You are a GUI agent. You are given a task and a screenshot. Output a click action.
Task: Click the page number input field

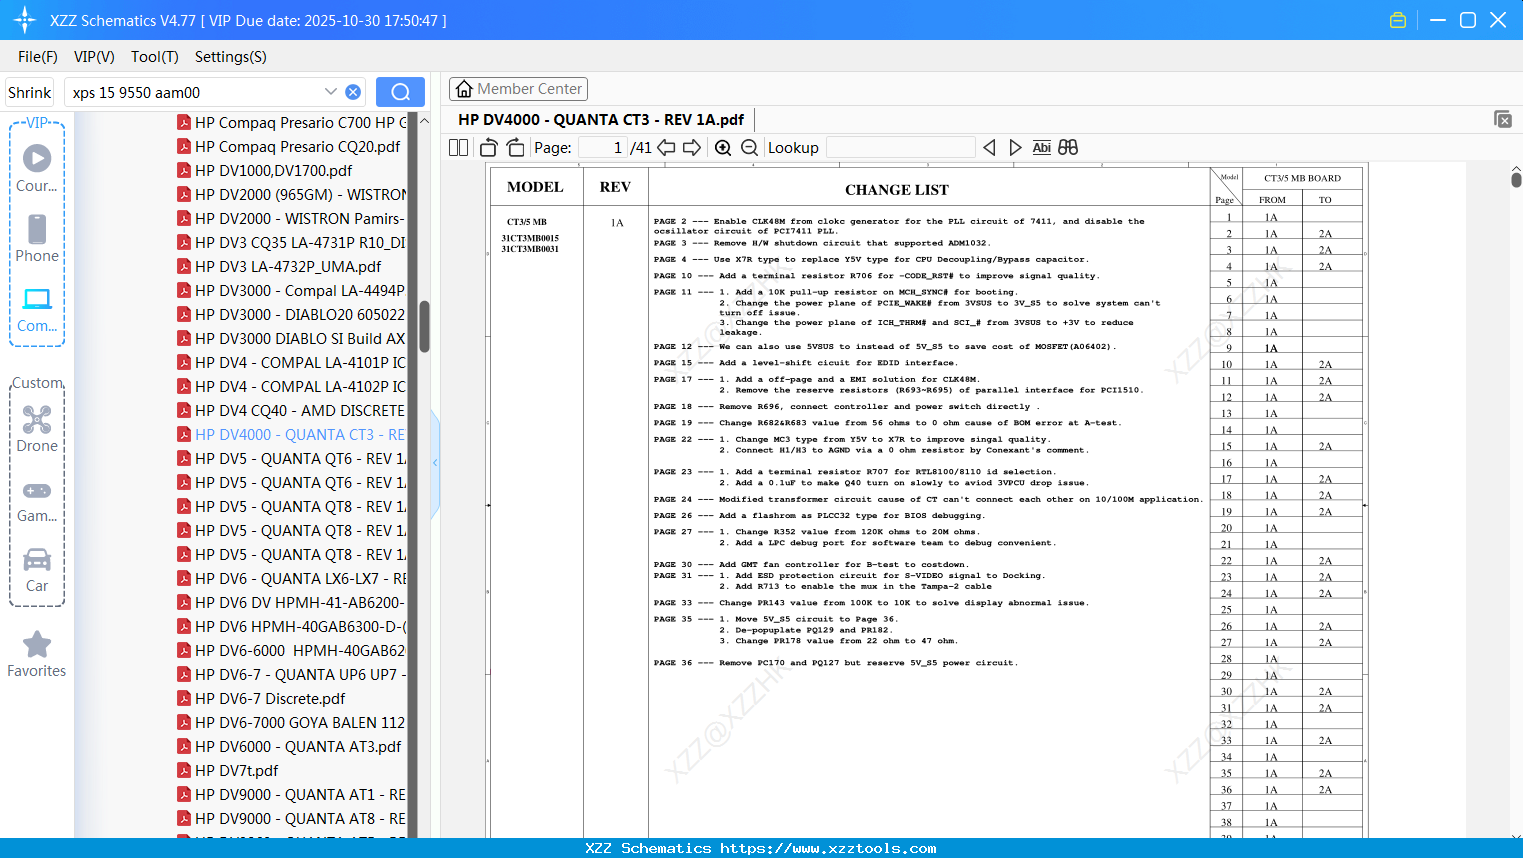point(603,147)
